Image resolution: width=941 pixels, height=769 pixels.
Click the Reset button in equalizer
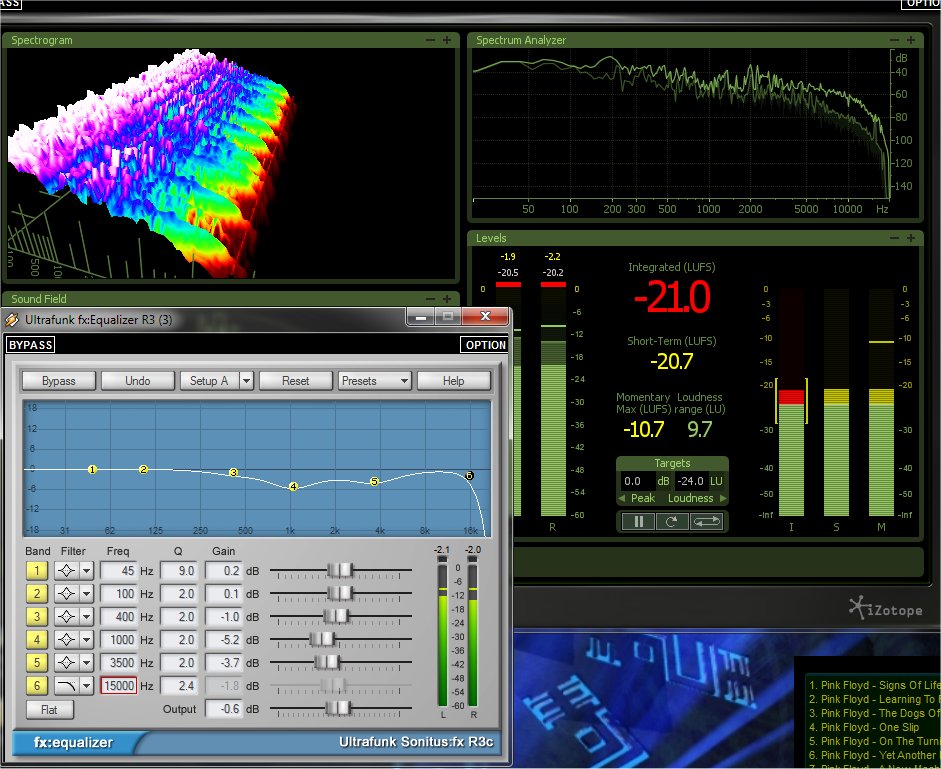pyautogui.click(x=295, y=381)
